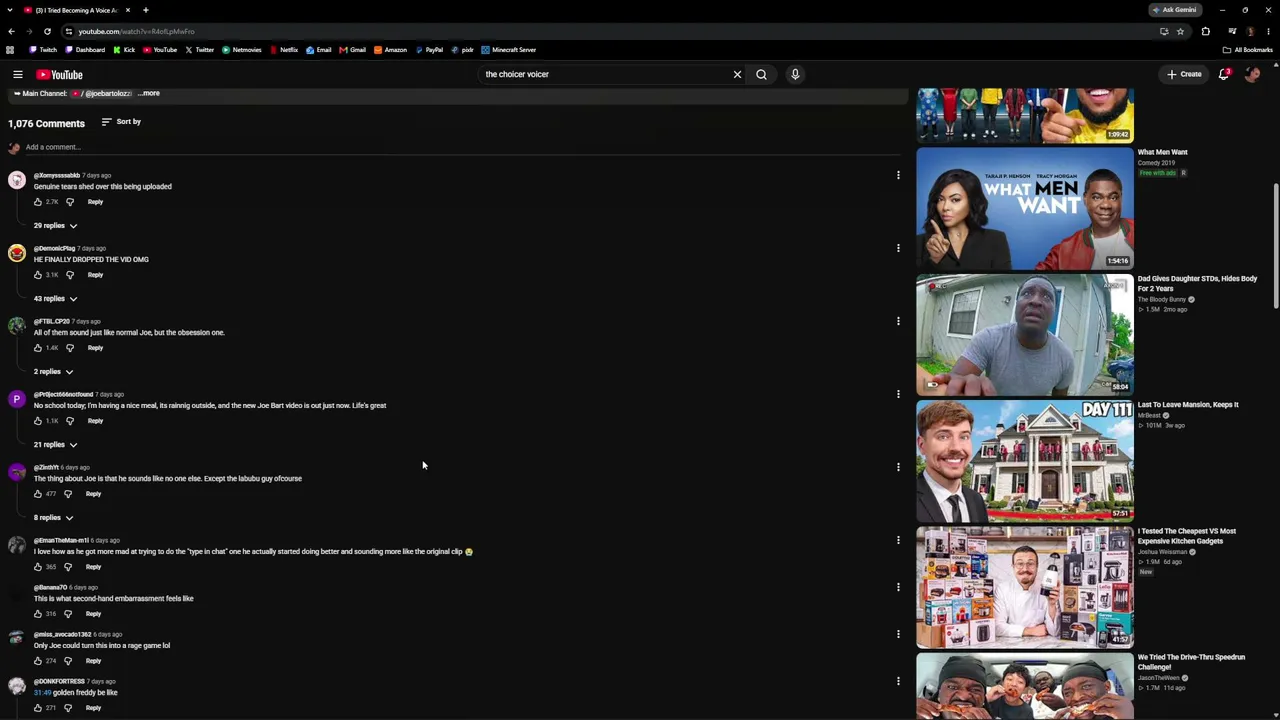Image resolution: width=1280 pixels, height=720 pixels.
Task: Open options for @DONKFORTRESS comment
Action: tap(898, 681)
